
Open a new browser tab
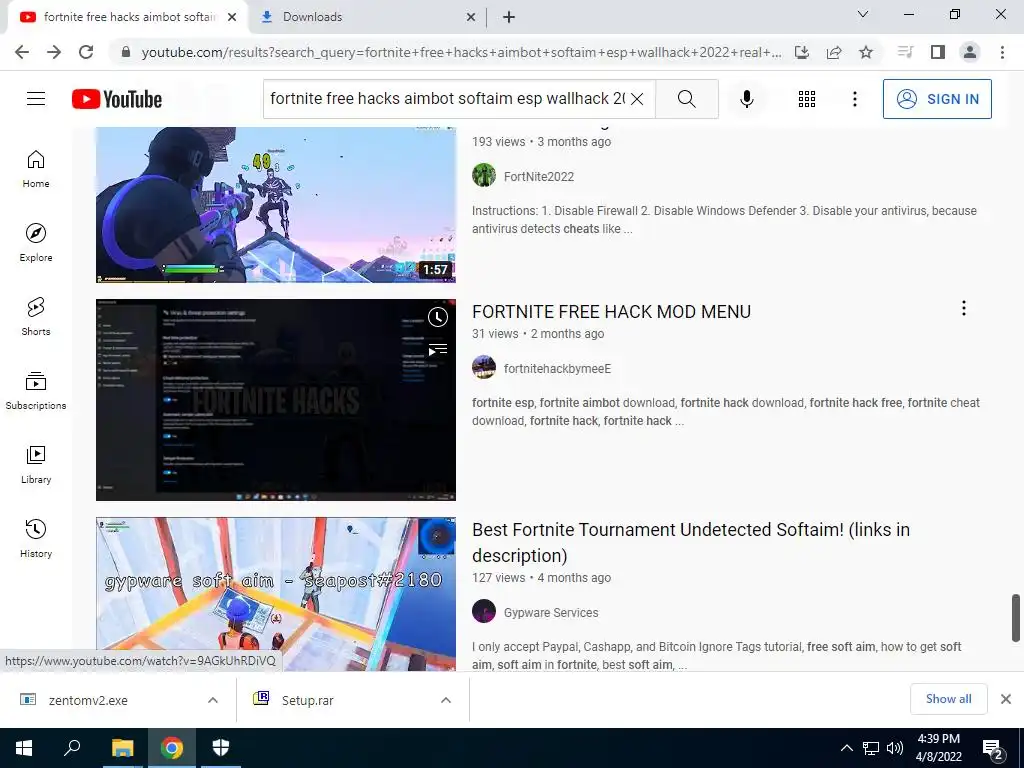(509, 17)
